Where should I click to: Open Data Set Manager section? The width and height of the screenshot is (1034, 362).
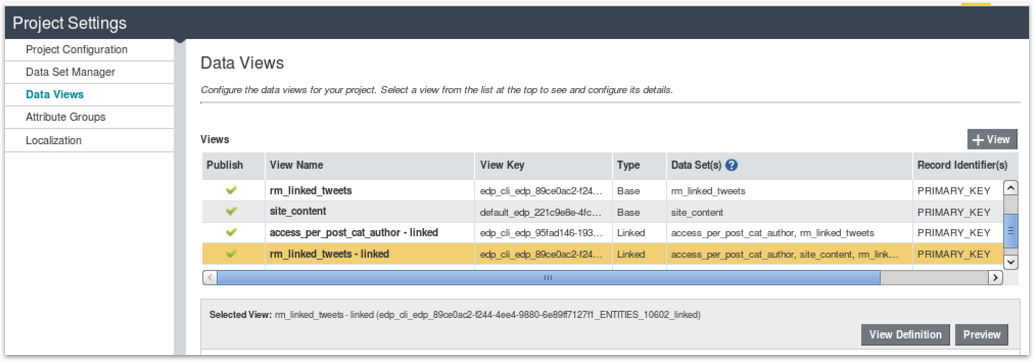pyautogui.click(x=71, y=72)
